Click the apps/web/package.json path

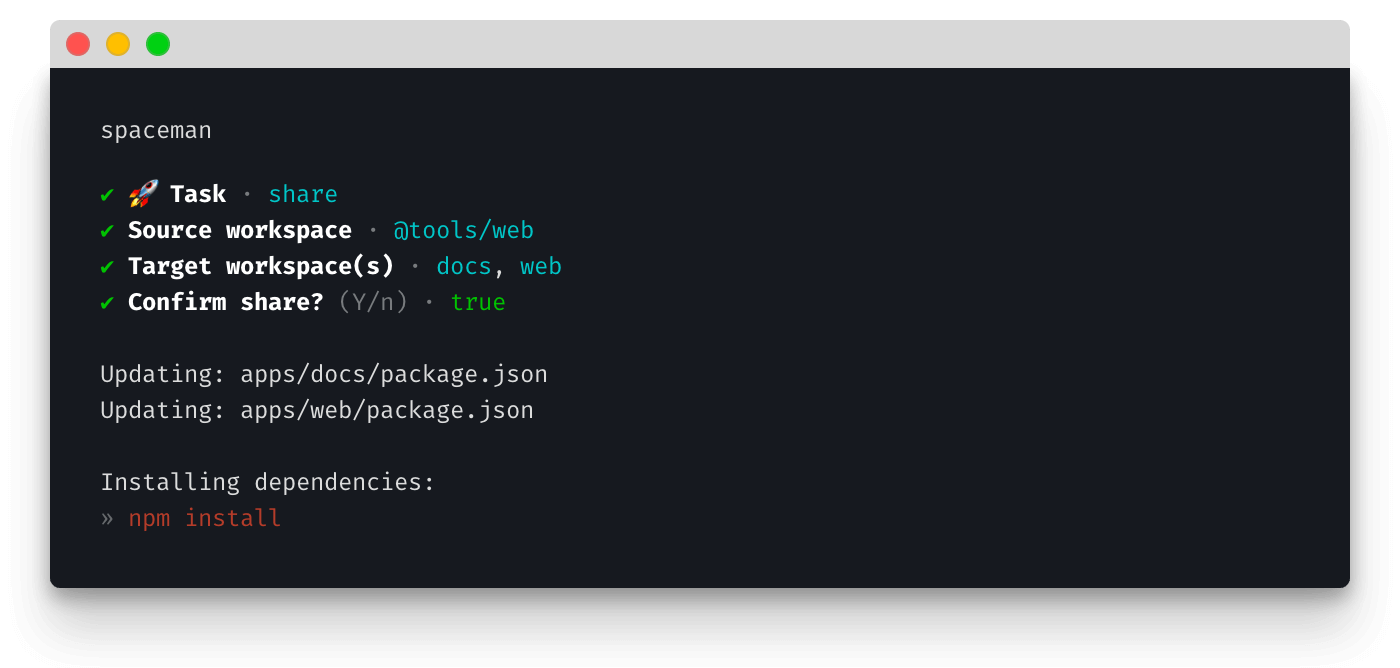click(387, 411)
